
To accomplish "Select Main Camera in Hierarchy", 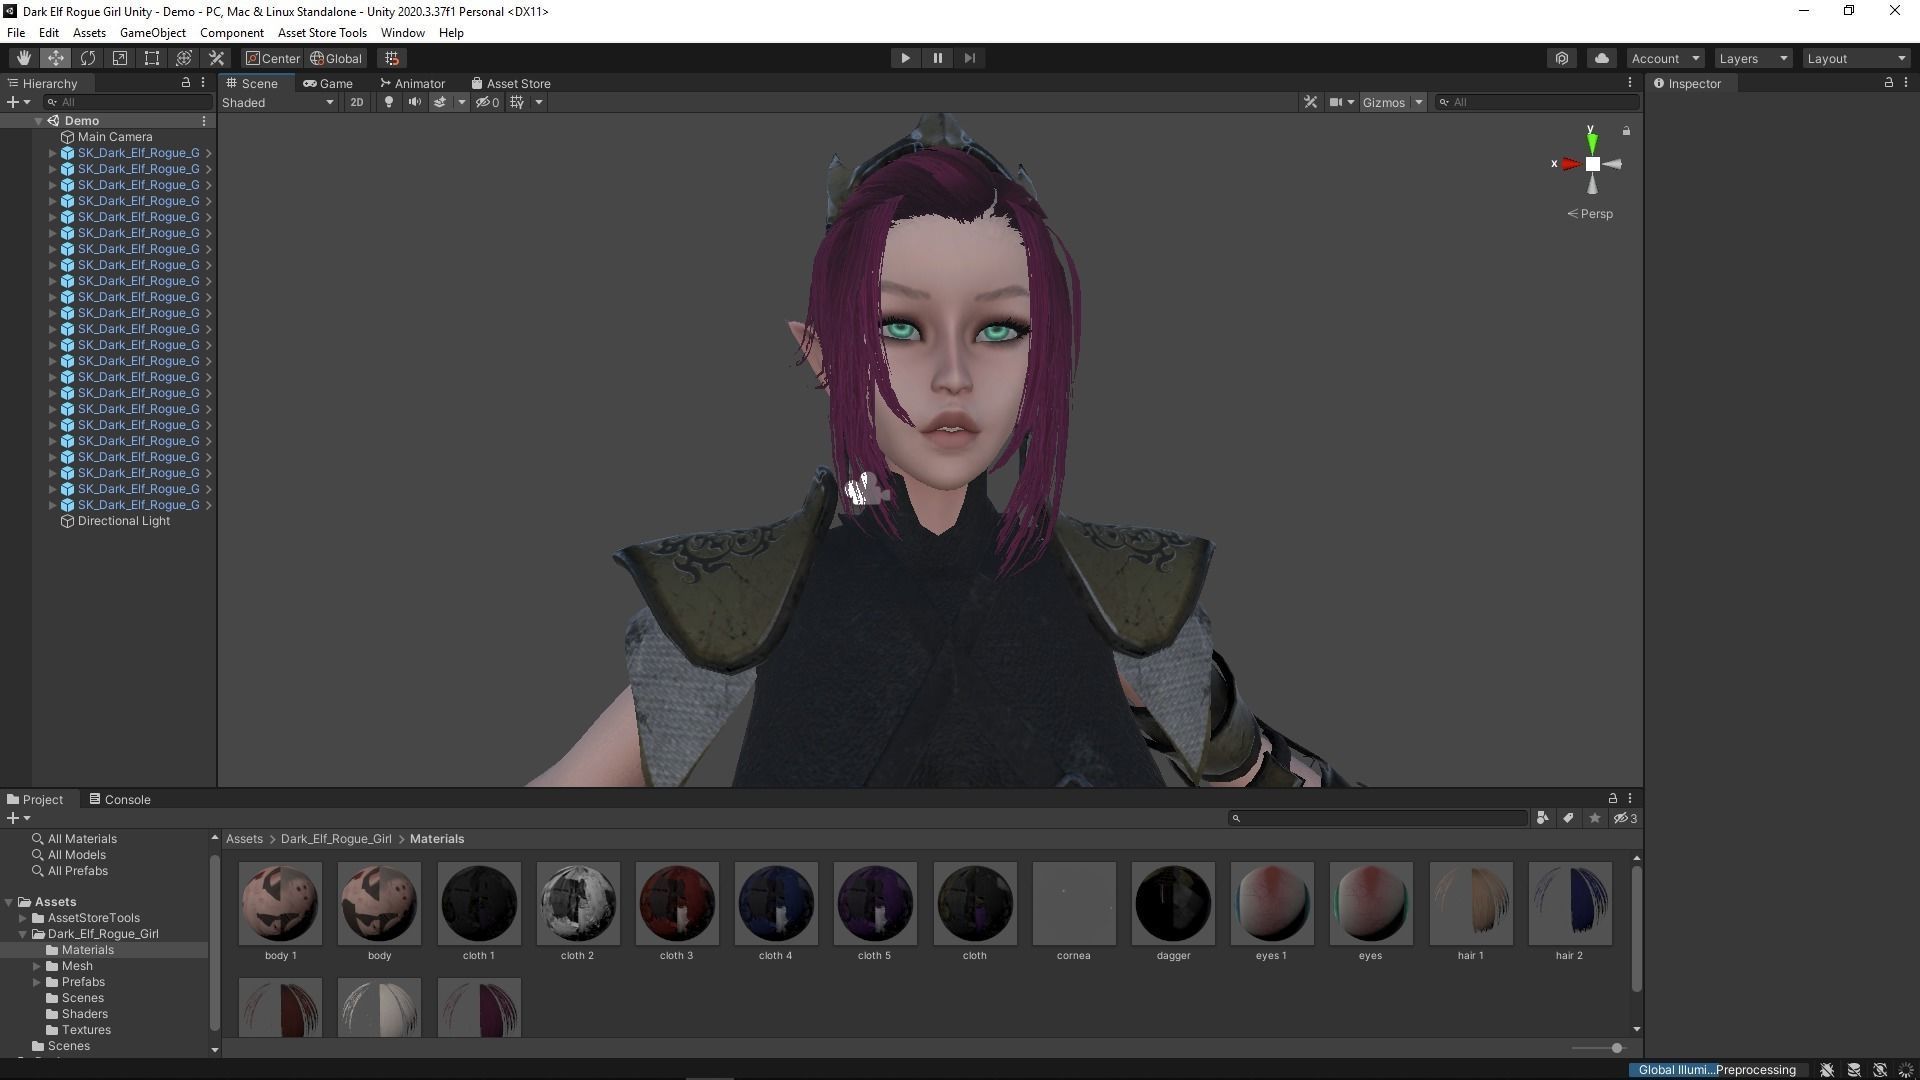I will pos(115,137).
